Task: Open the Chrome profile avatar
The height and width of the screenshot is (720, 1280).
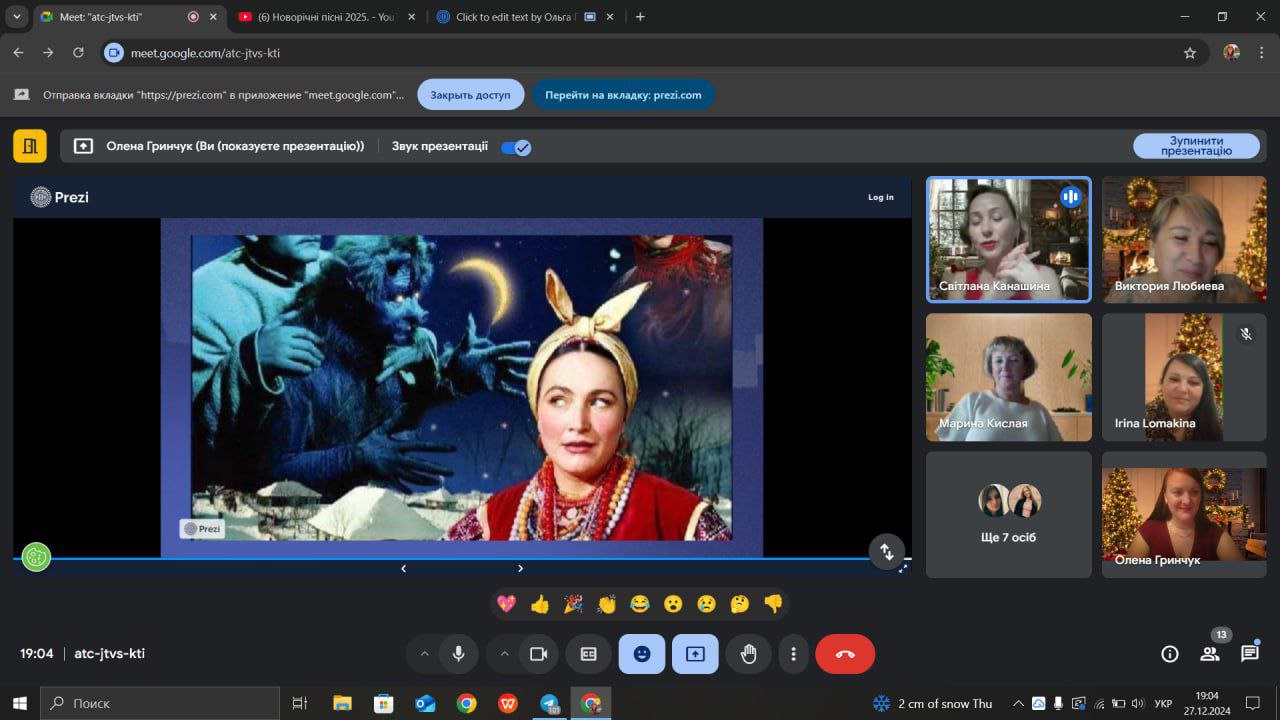Action: click(1231, 53)
